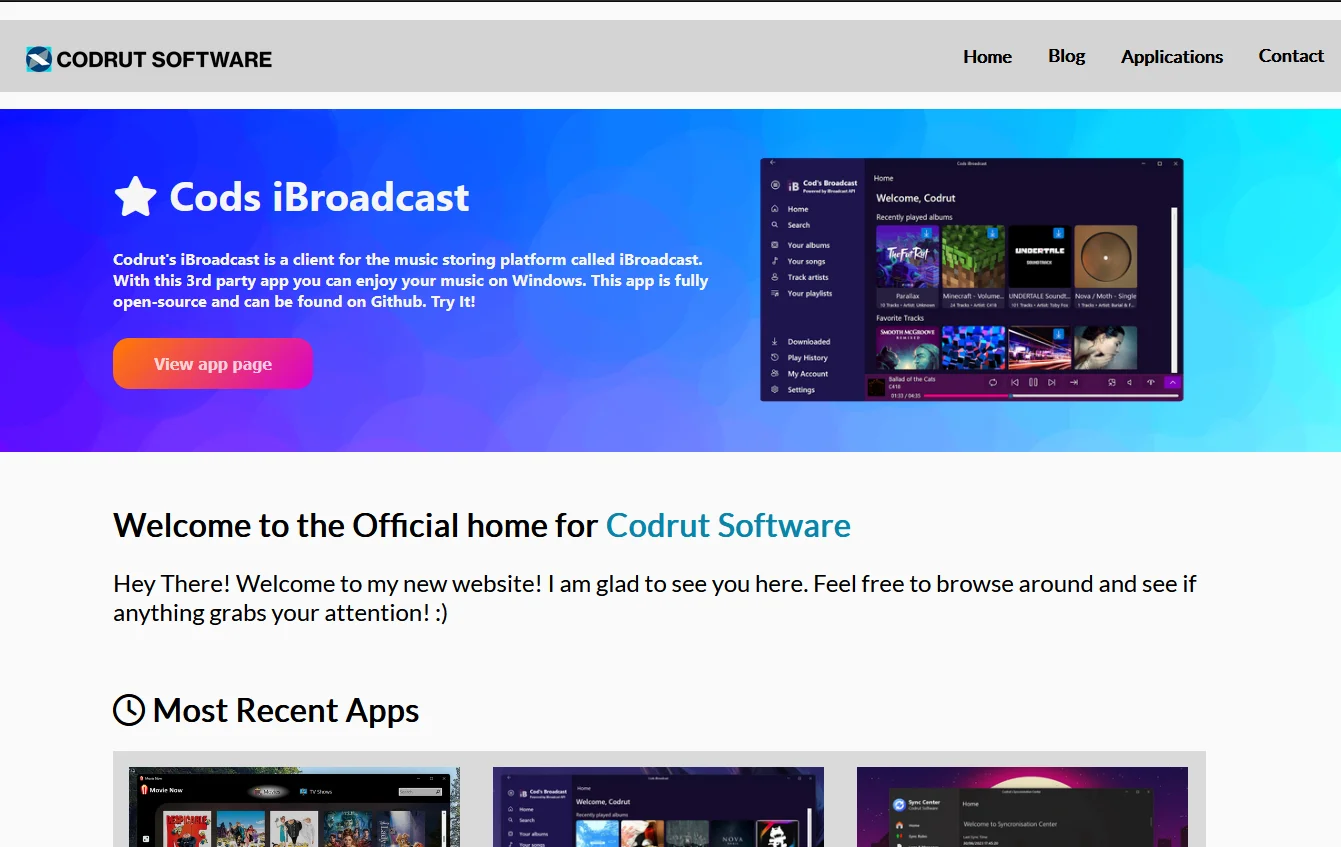This screenshot has width=1341, height=847.
Task: Click the hamburger menu icon in the preview sidebar
Action: (x=775, y=185)
